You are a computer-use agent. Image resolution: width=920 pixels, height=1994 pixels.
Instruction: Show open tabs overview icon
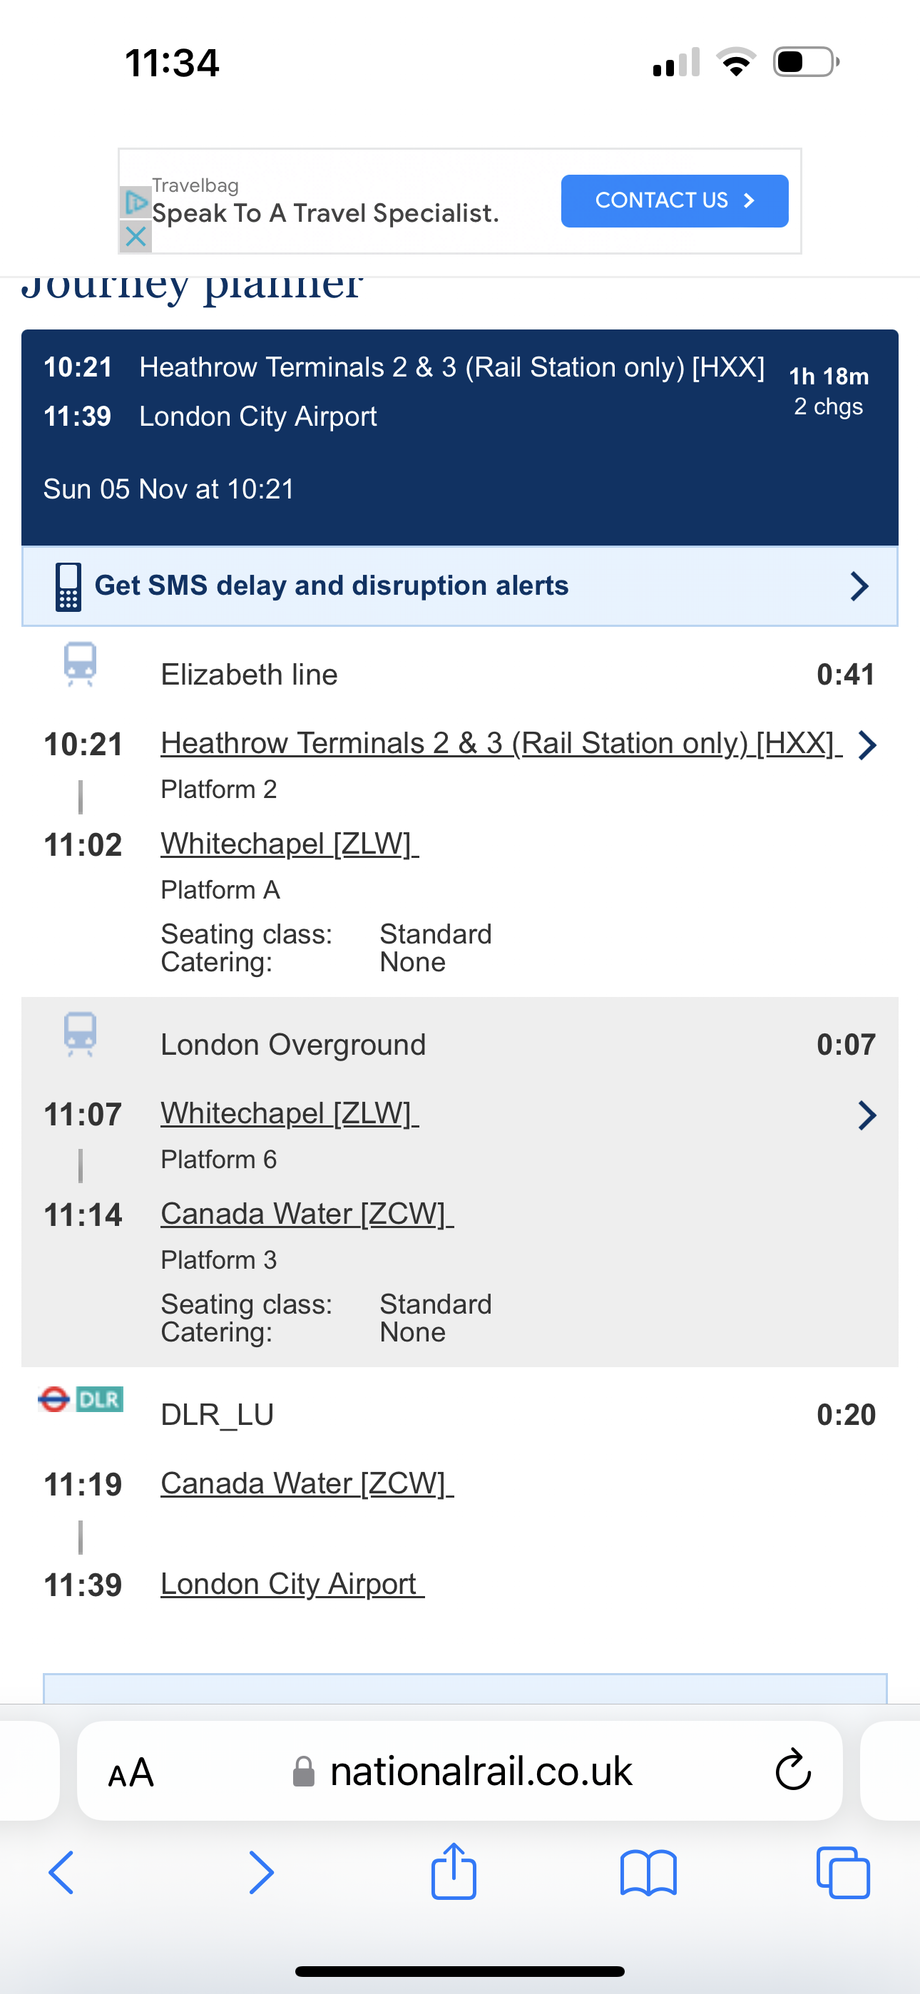843,1872
